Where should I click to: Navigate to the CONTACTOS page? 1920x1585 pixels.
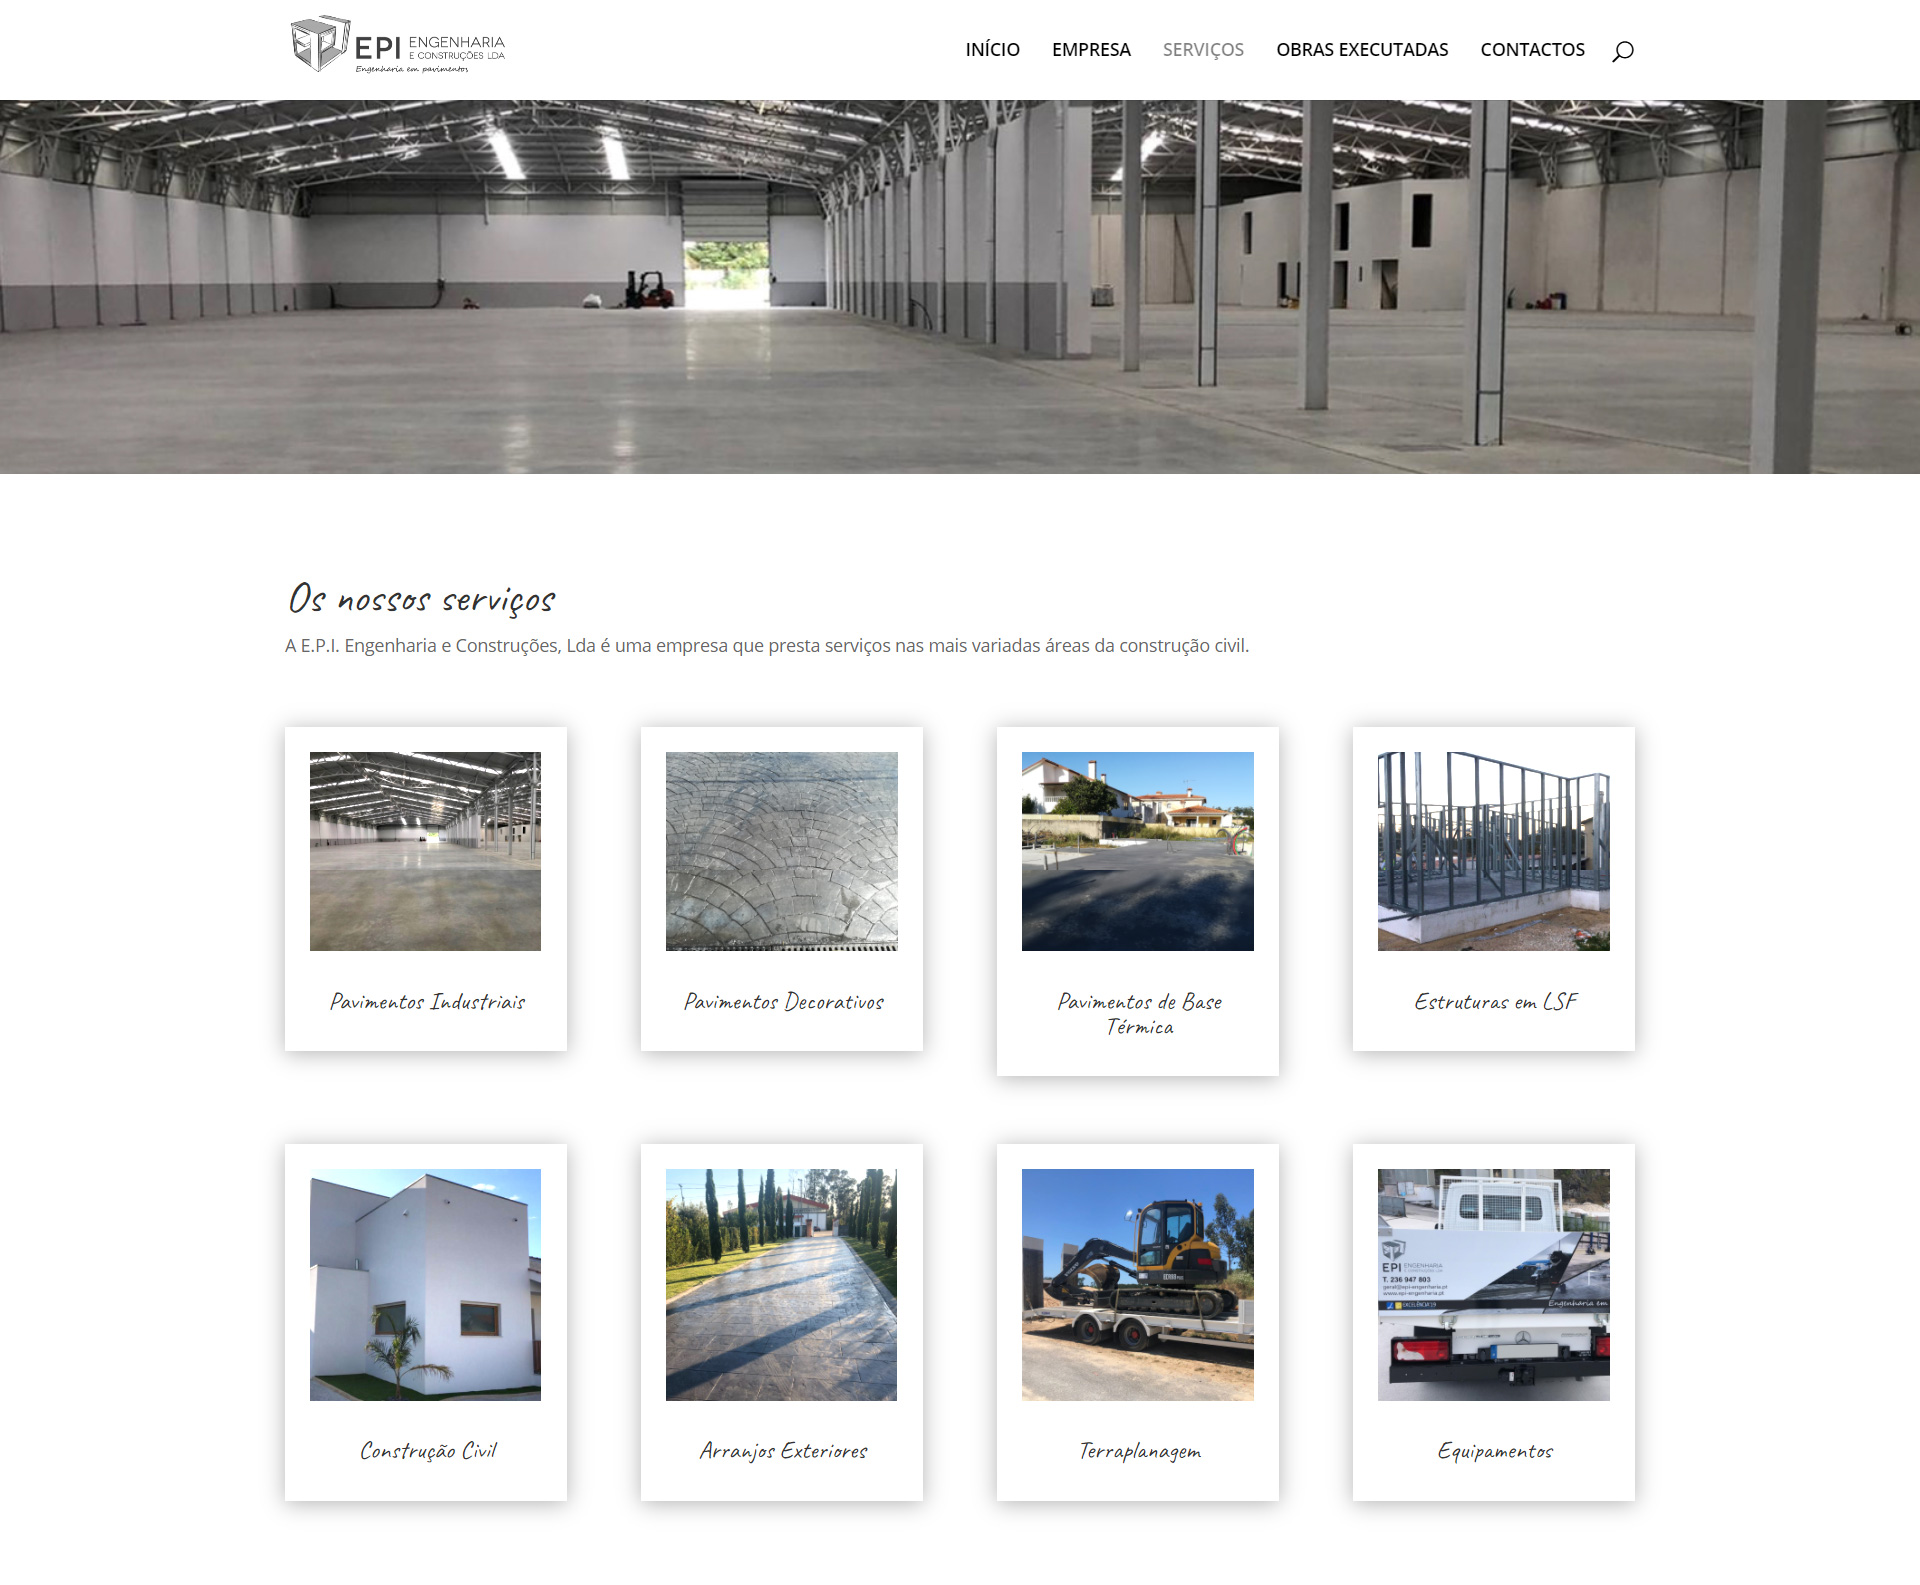[1531, 50]
